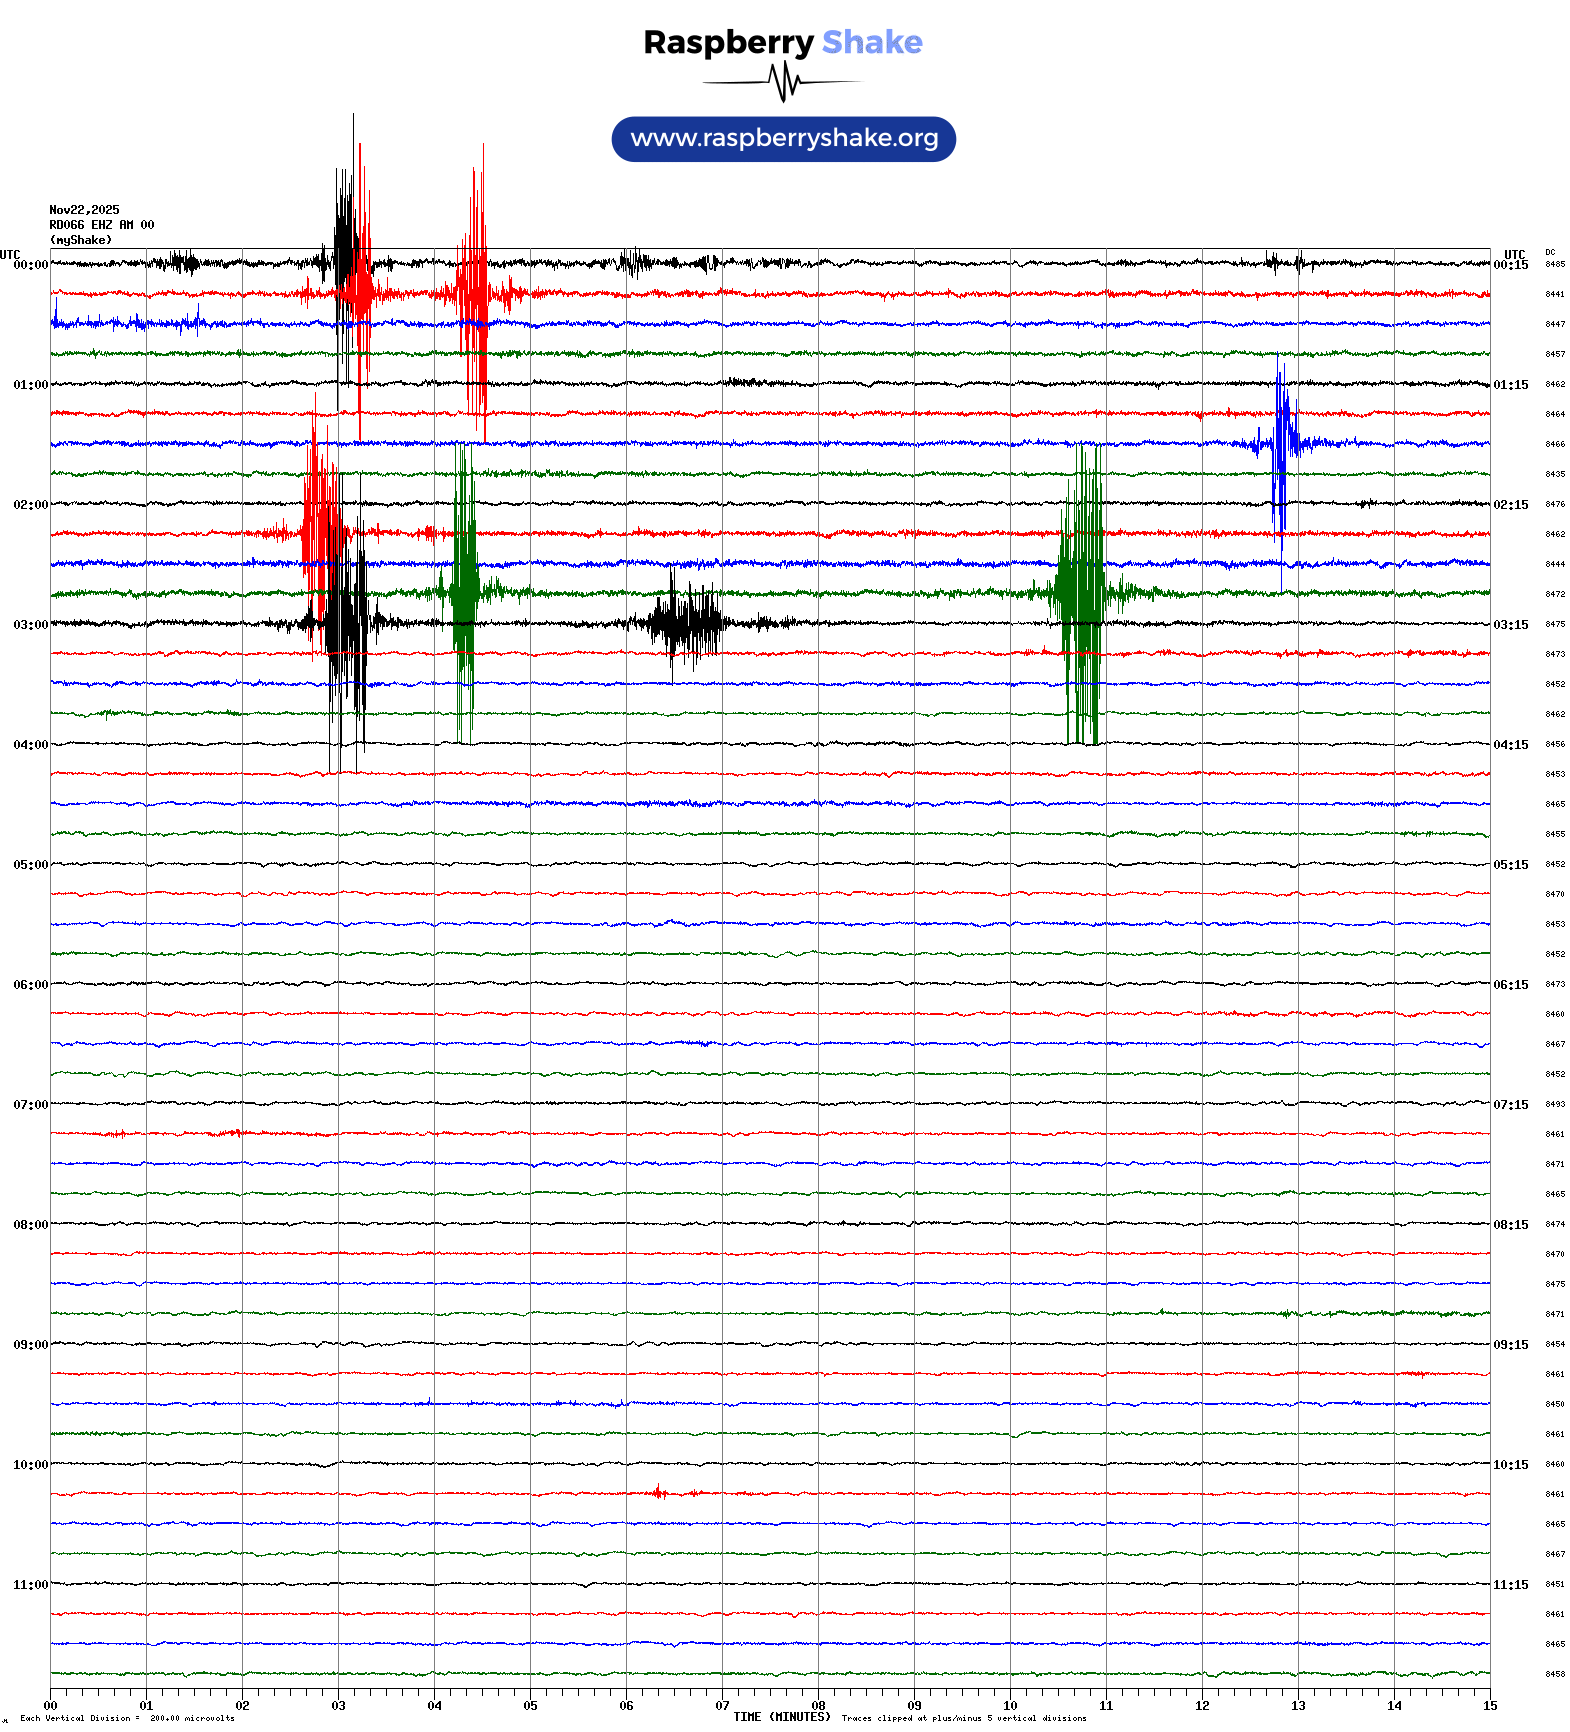Click the (myShake) station name text
Viewport: 1570px width, 1732px height.
(80, 240)
